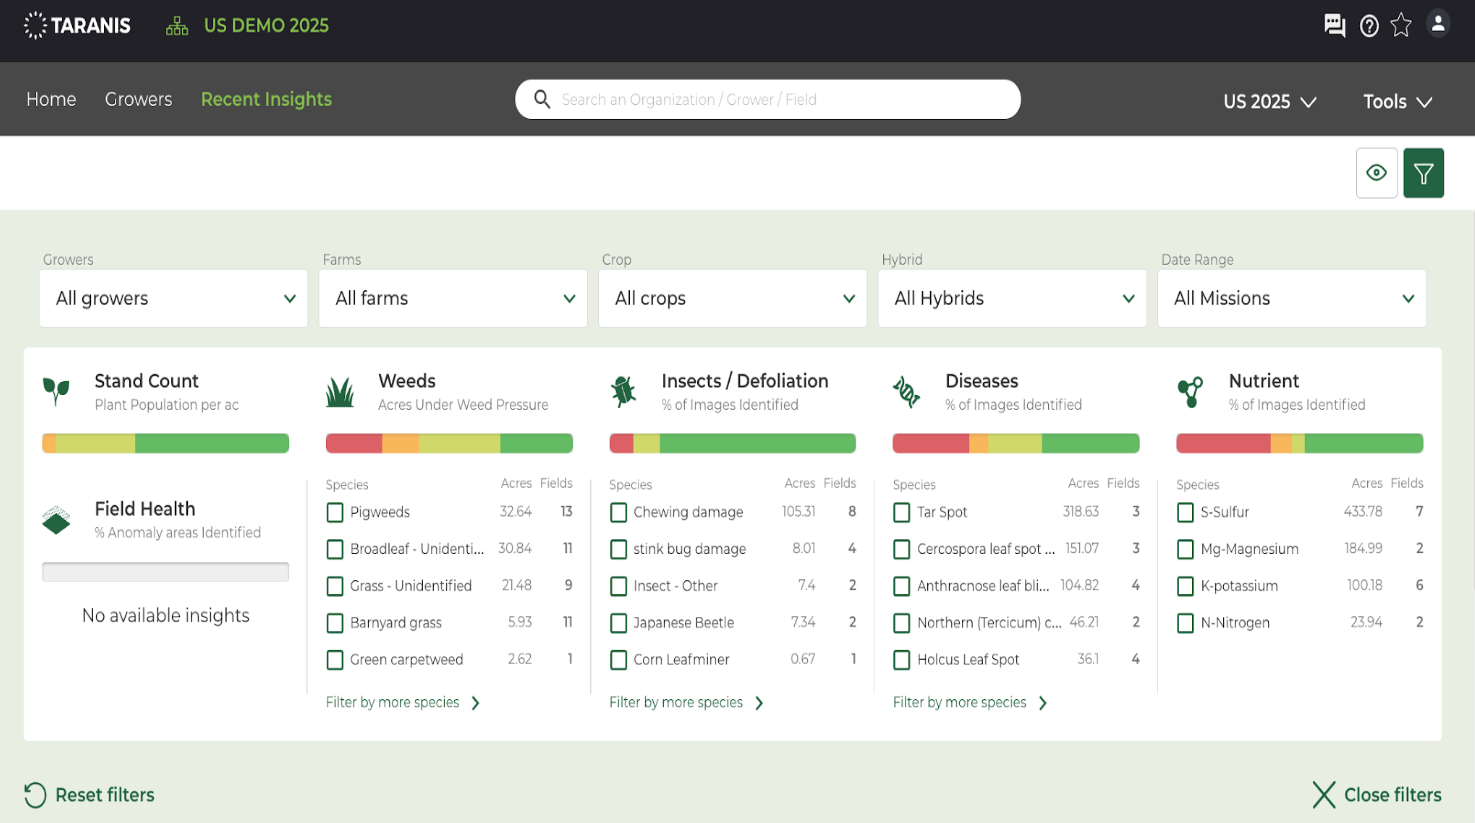
Task: Enable the Tar Spot disease checkbox
Action: [x=902, y=512]
